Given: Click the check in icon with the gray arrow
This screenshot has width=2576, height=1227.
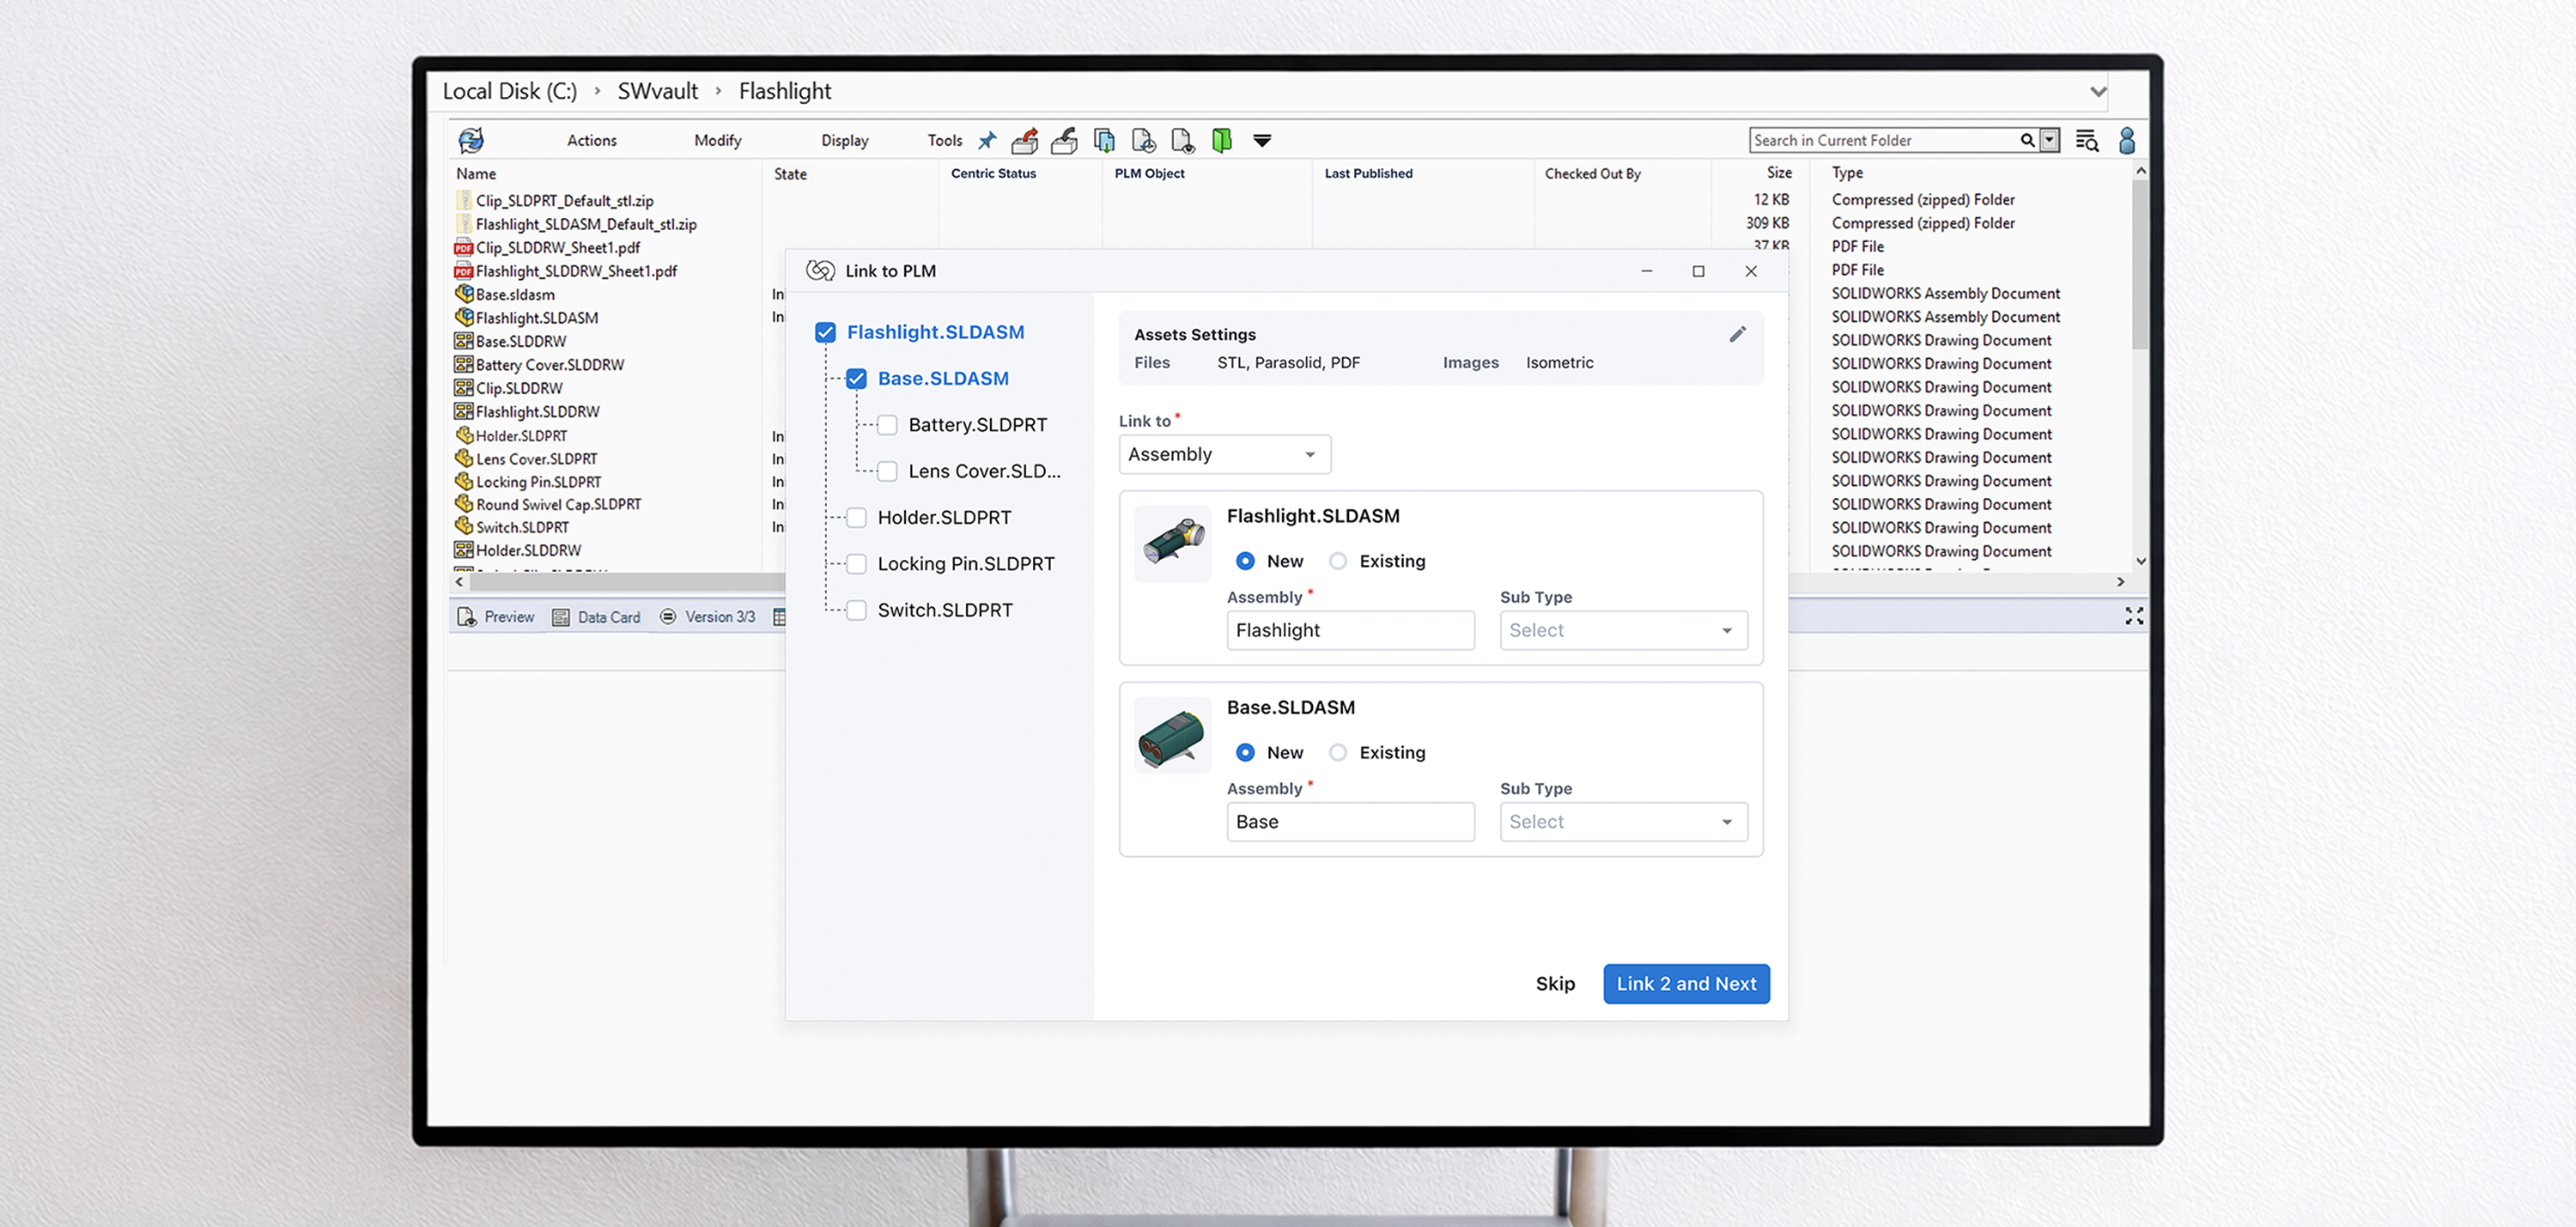Looking at the screenshot, I should click(1064, 140).
